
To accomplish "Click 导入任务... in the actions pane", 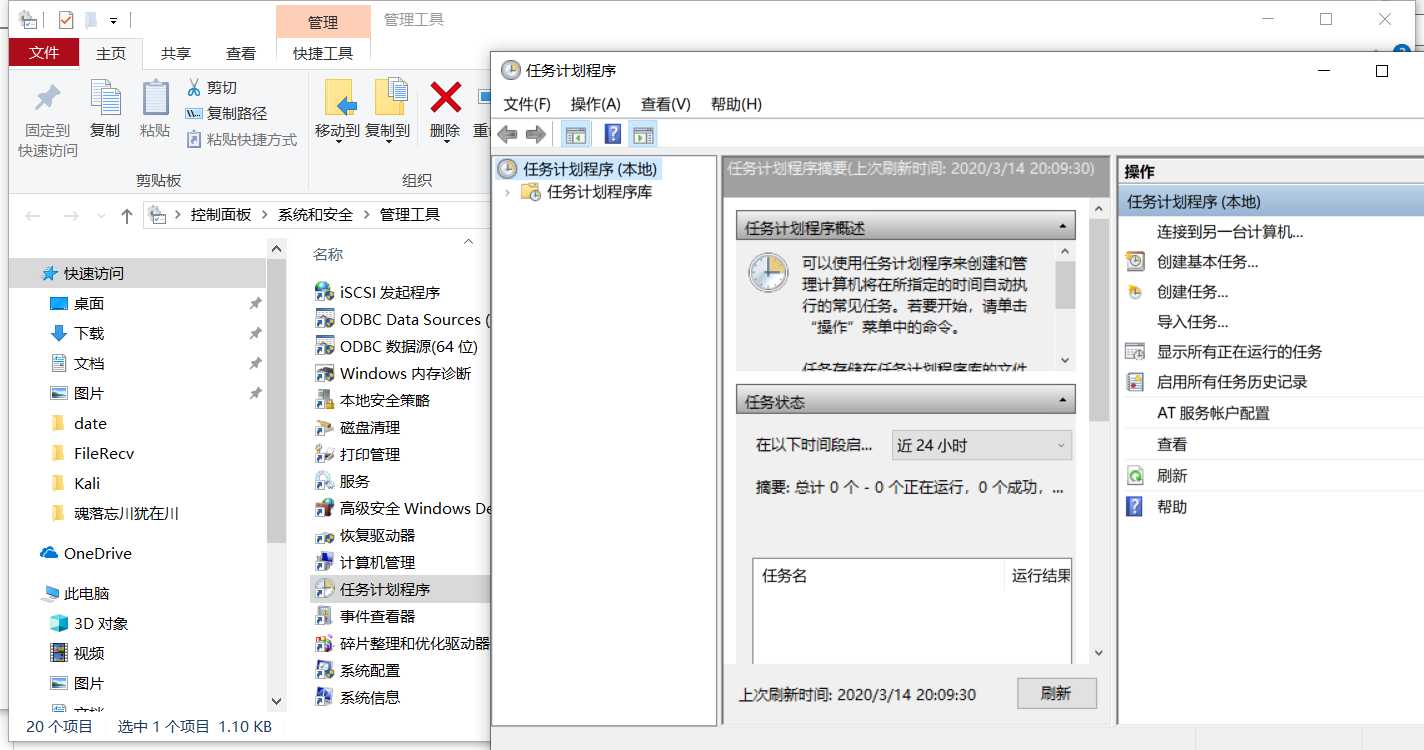I will 1192,322.
